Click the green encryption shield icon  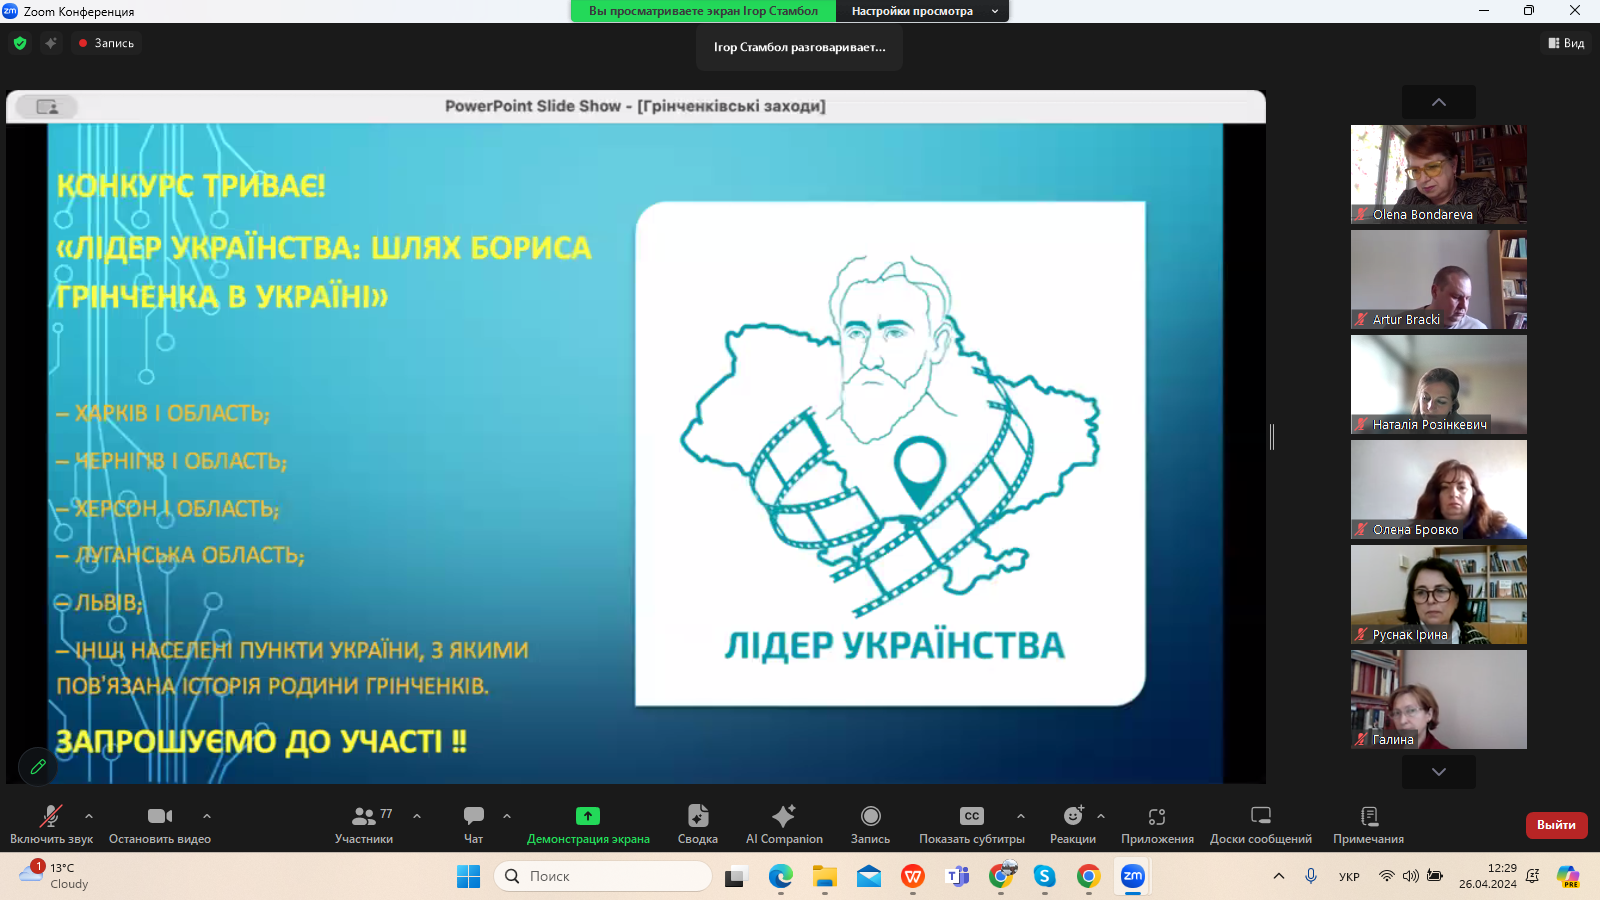coord(20,43)
